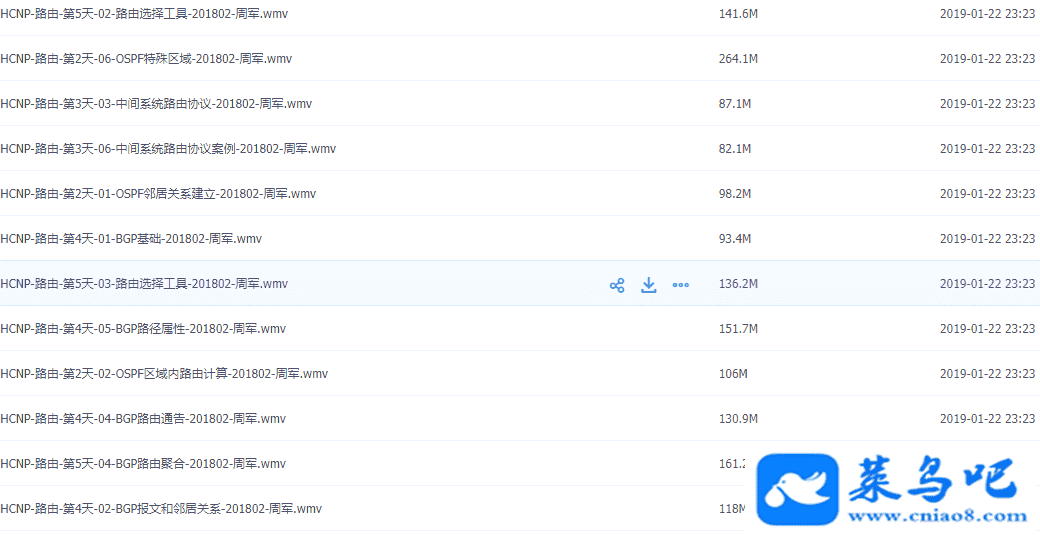Viewport: 1040px width, 537px height.
Task: Click the 93.4M file size
Action: point(735,239)
